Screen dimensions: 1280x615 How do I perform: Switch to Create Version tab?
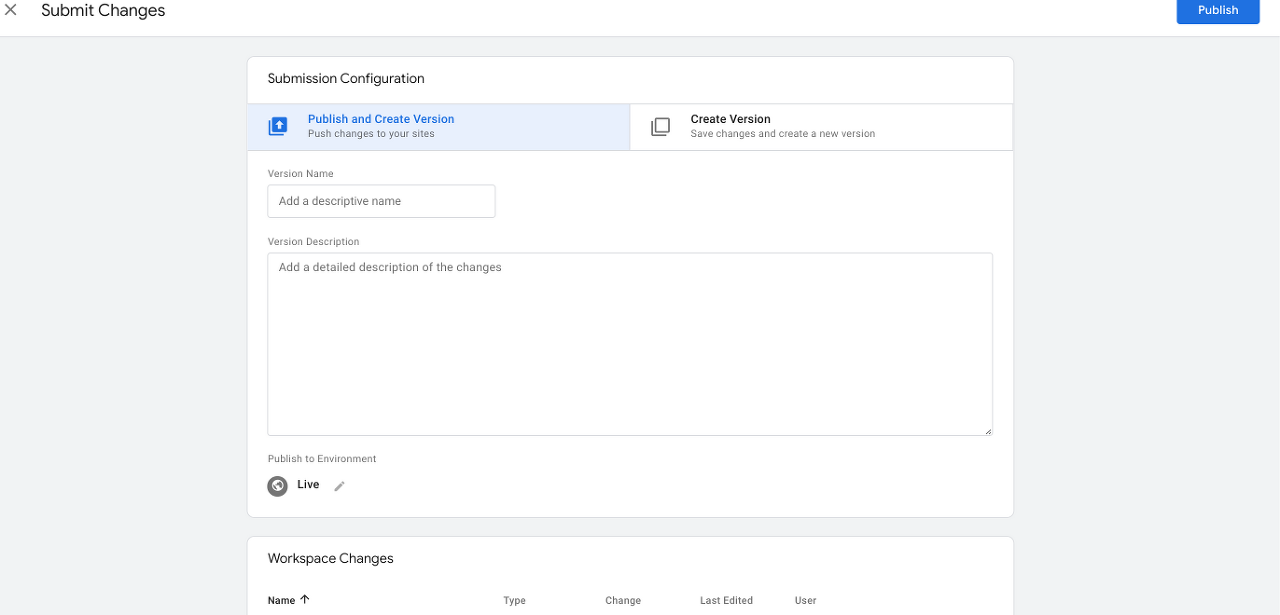pos(821,127)
